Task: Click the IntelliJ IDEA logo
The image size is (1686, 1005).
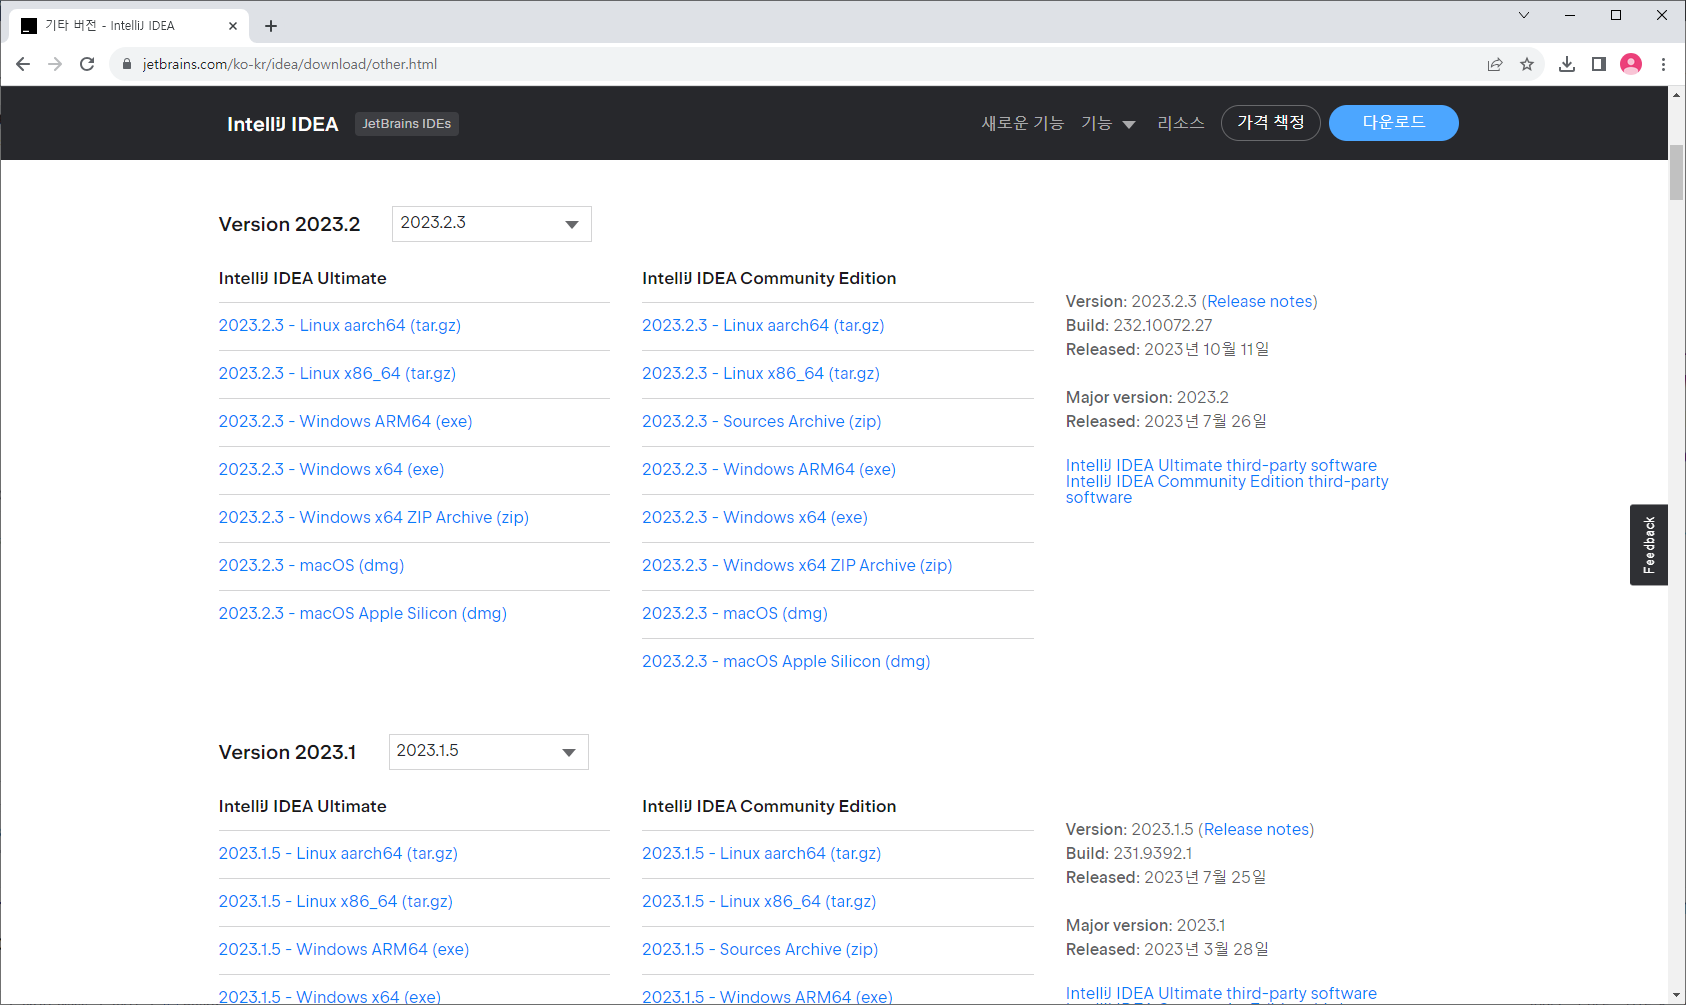Action: point(282,124)
